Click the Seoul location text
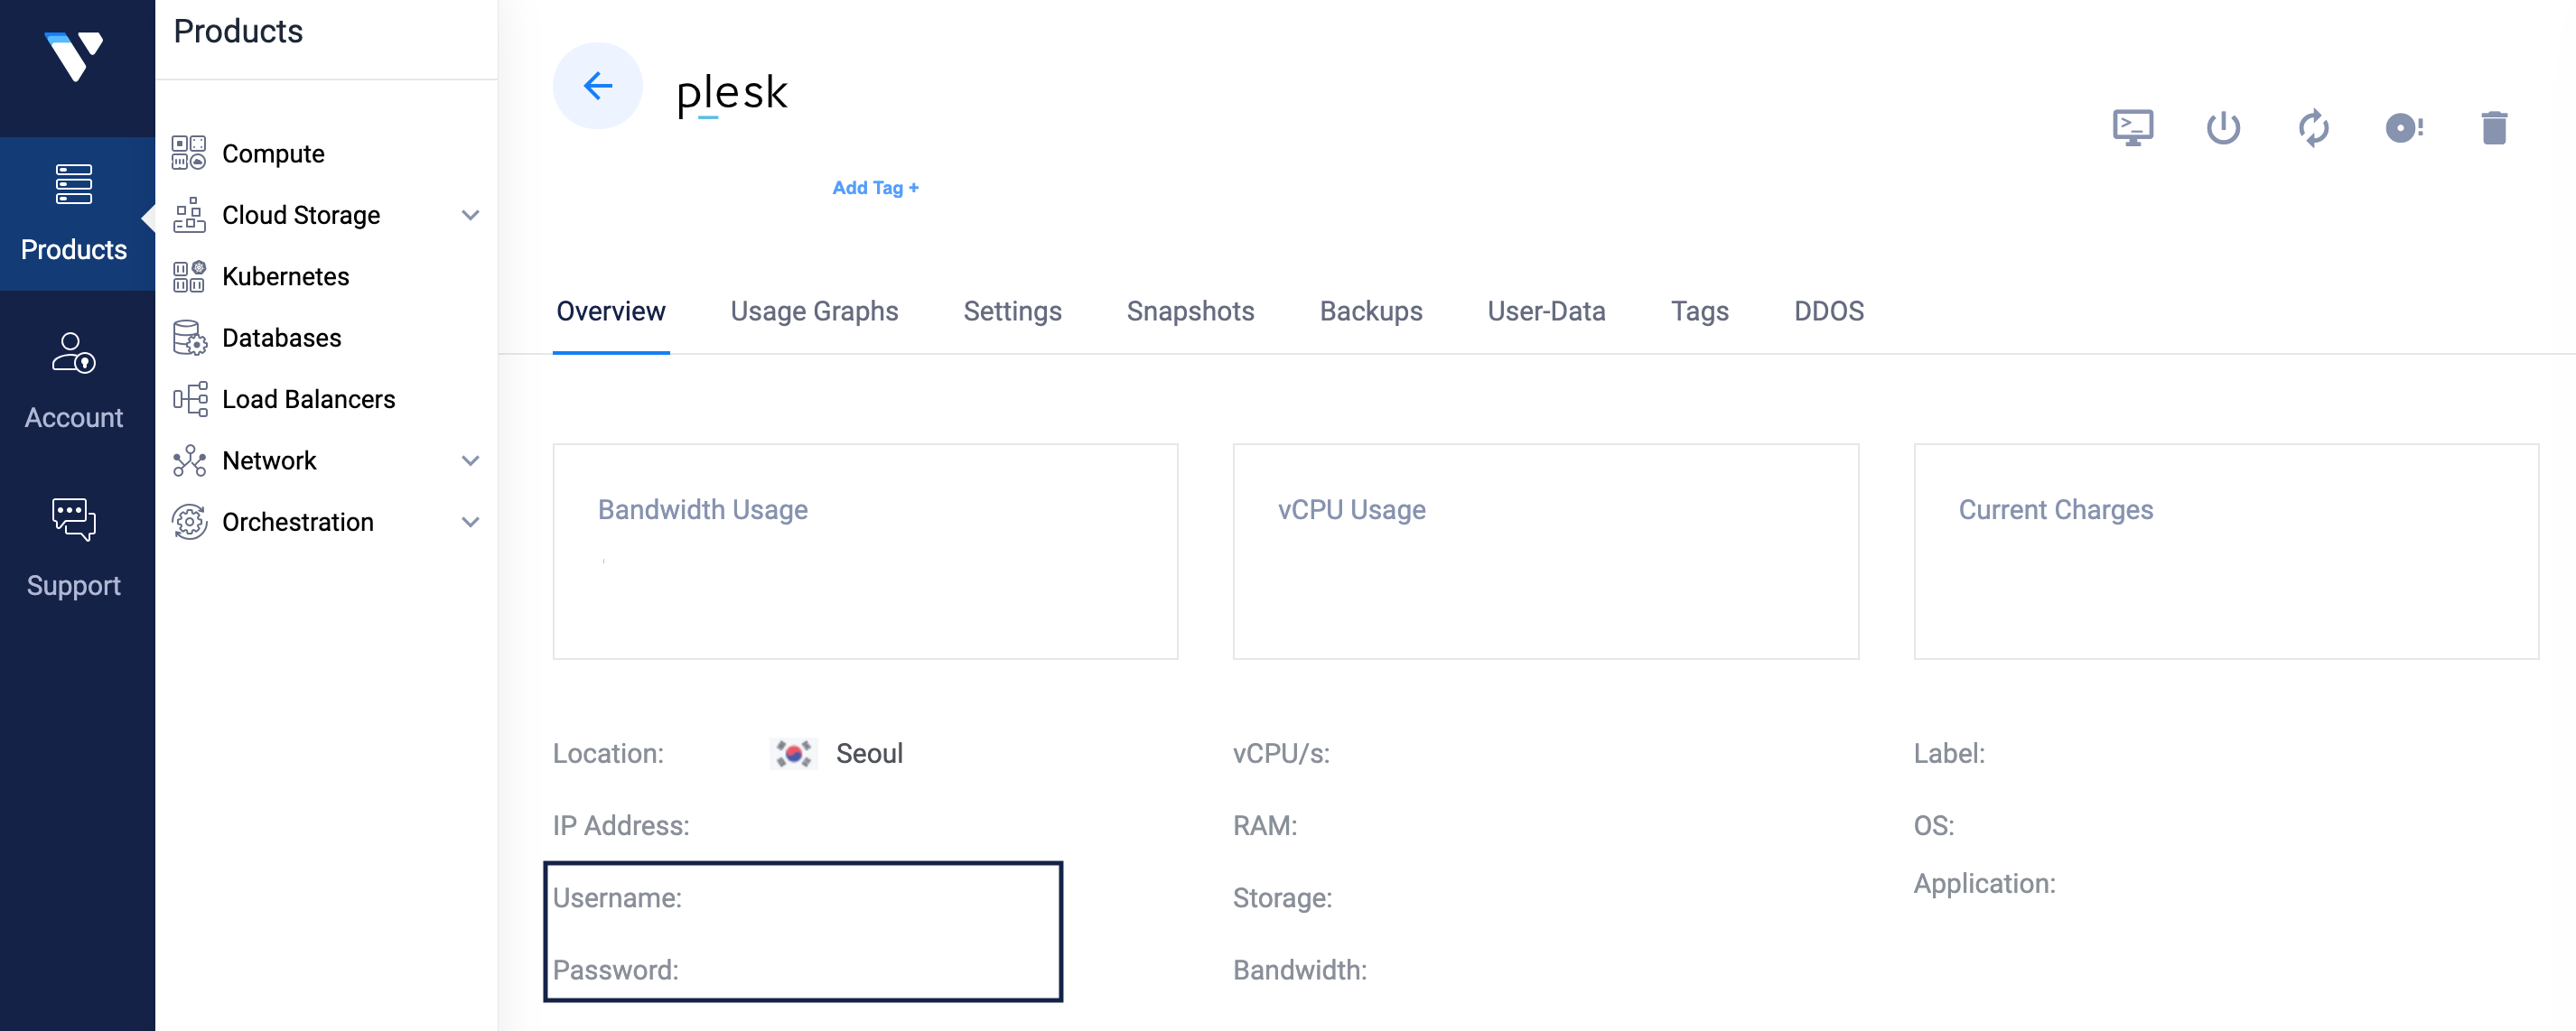 869,753
